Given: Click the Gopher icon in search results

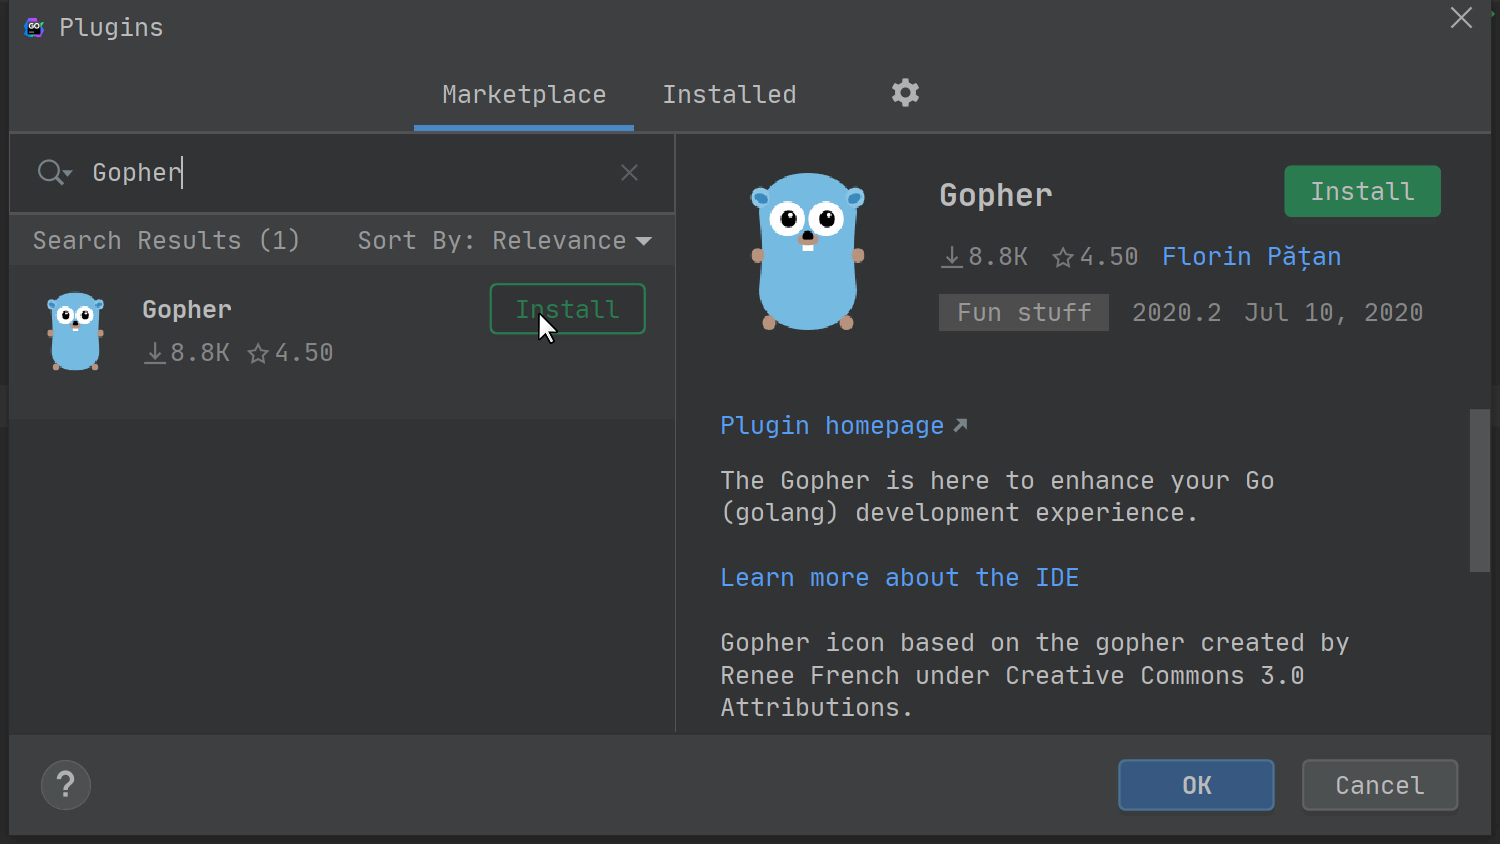Looking at the screenshot, I should pyautogui.click(x=75, y=331).
